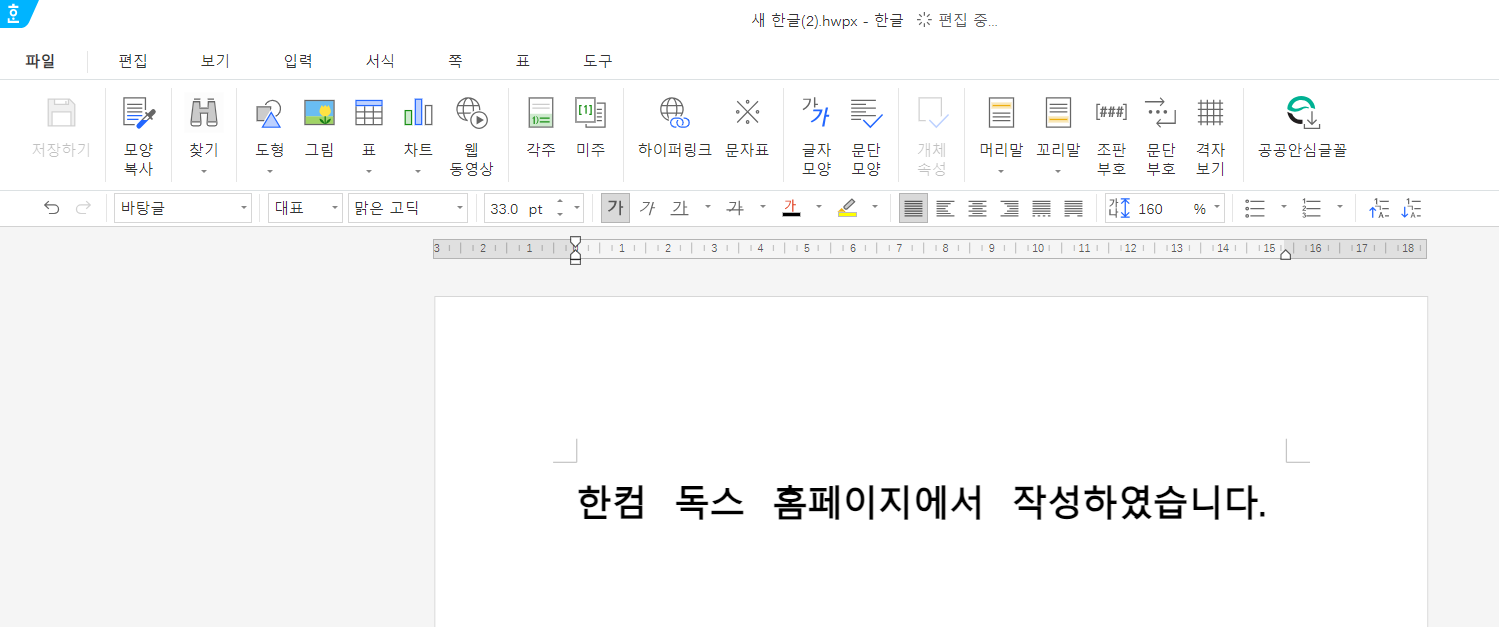
Task: Expand numbered list style dropdown
Action: [1340, 208]
